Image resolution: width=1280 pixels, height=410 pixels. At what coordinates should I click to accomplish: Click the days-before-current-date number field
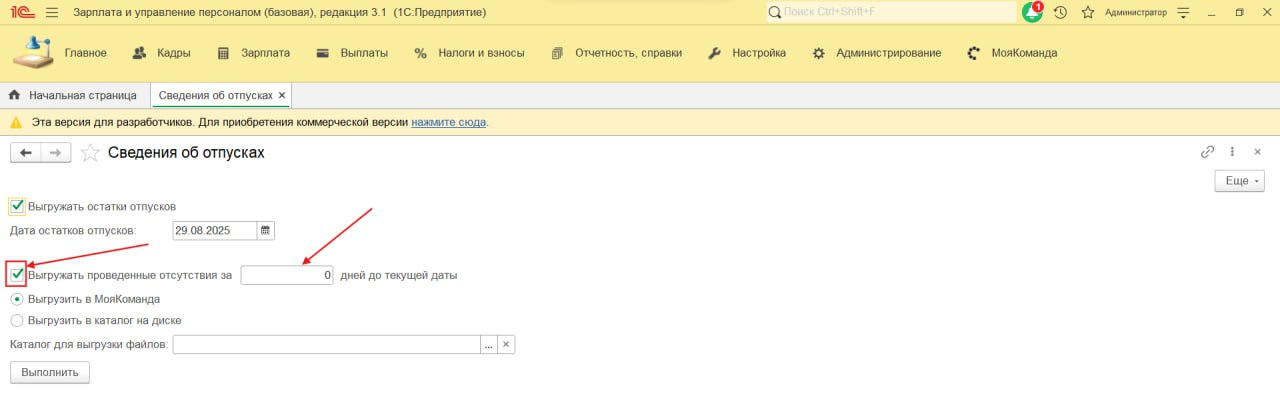pos(287,275)
